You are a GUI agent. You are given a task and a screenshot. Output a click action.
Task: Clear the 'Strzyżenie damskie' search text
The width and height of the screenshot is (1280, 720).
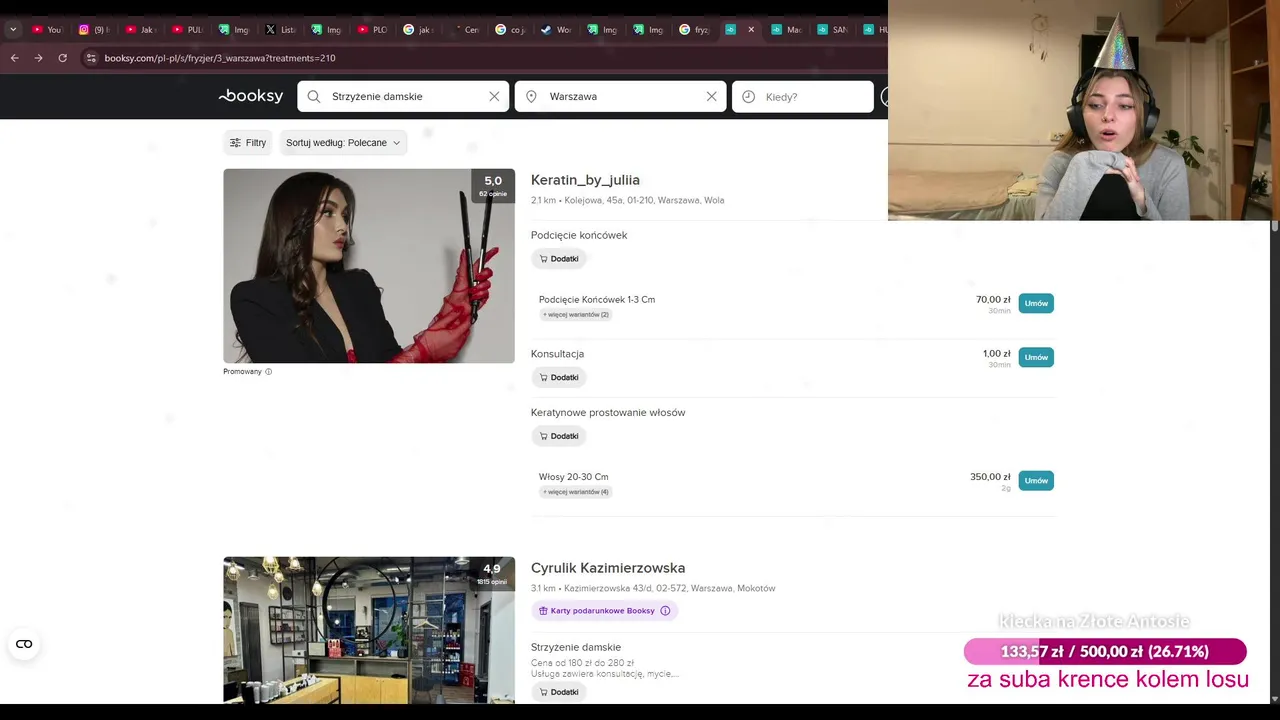coord(494,97)
